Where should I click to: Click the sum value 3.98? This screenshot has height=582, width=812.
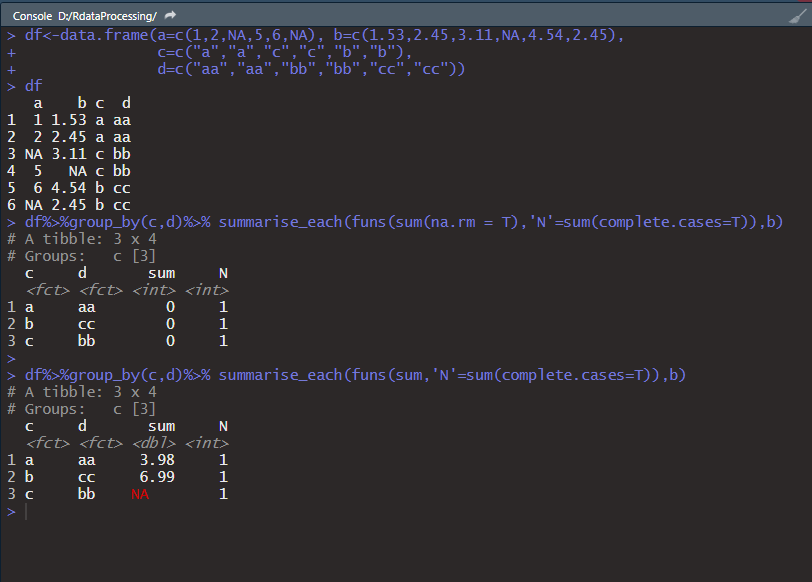click(x=157, y=460)
